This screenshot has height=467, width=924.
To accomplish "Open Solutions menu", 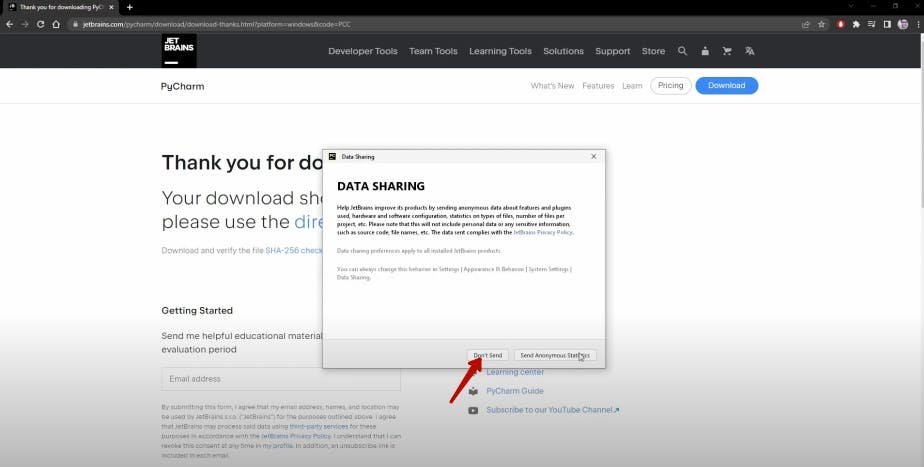I will click(x=563, y=51).
